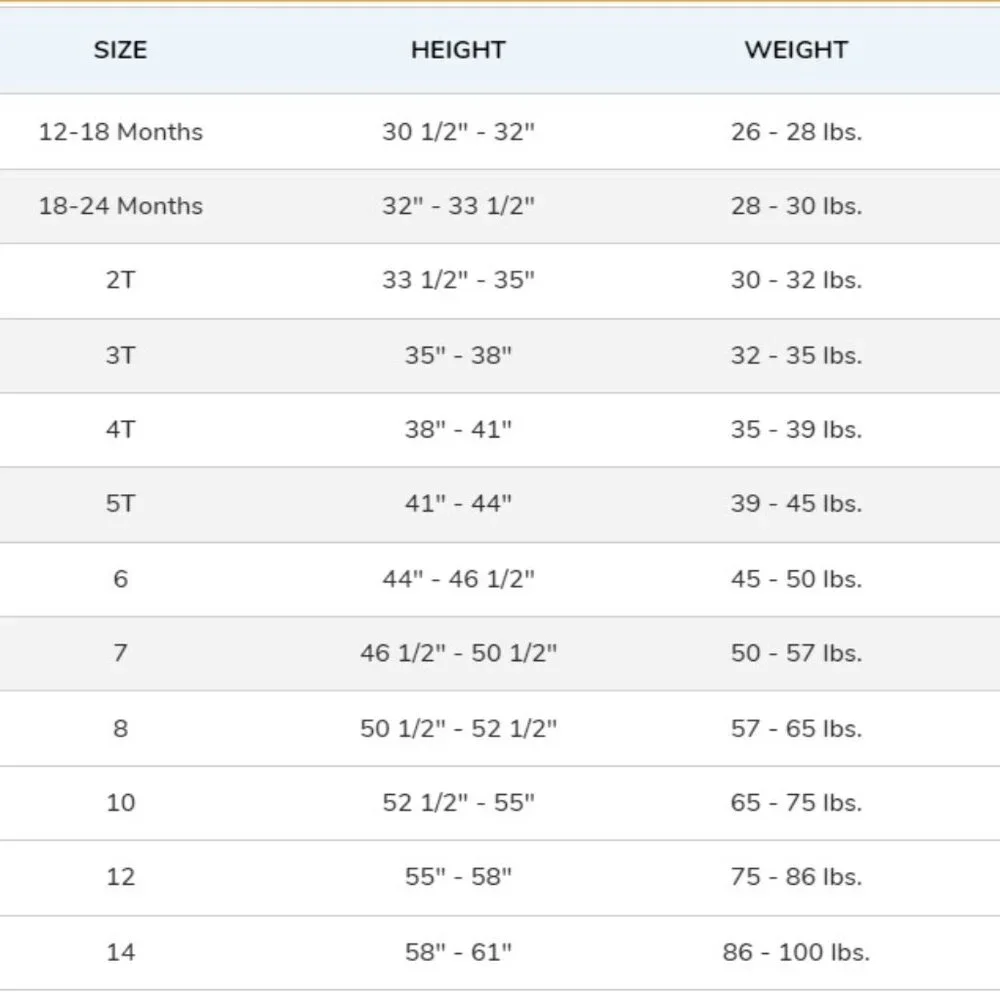Click weight value 65 - 75 lbs.
Viewport: 1000px width, 1000px height.
[x=797, y=802]
